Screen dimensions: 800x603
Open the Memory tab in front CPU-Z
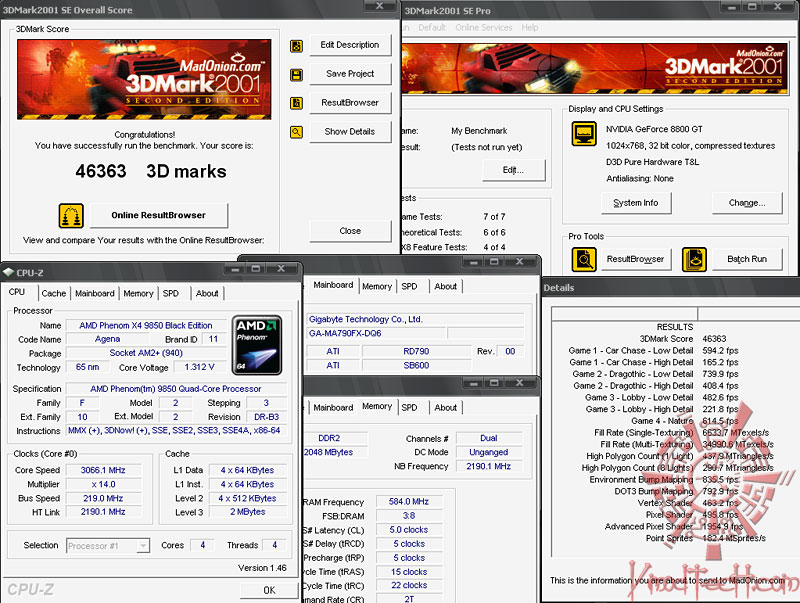click(138, 293)
